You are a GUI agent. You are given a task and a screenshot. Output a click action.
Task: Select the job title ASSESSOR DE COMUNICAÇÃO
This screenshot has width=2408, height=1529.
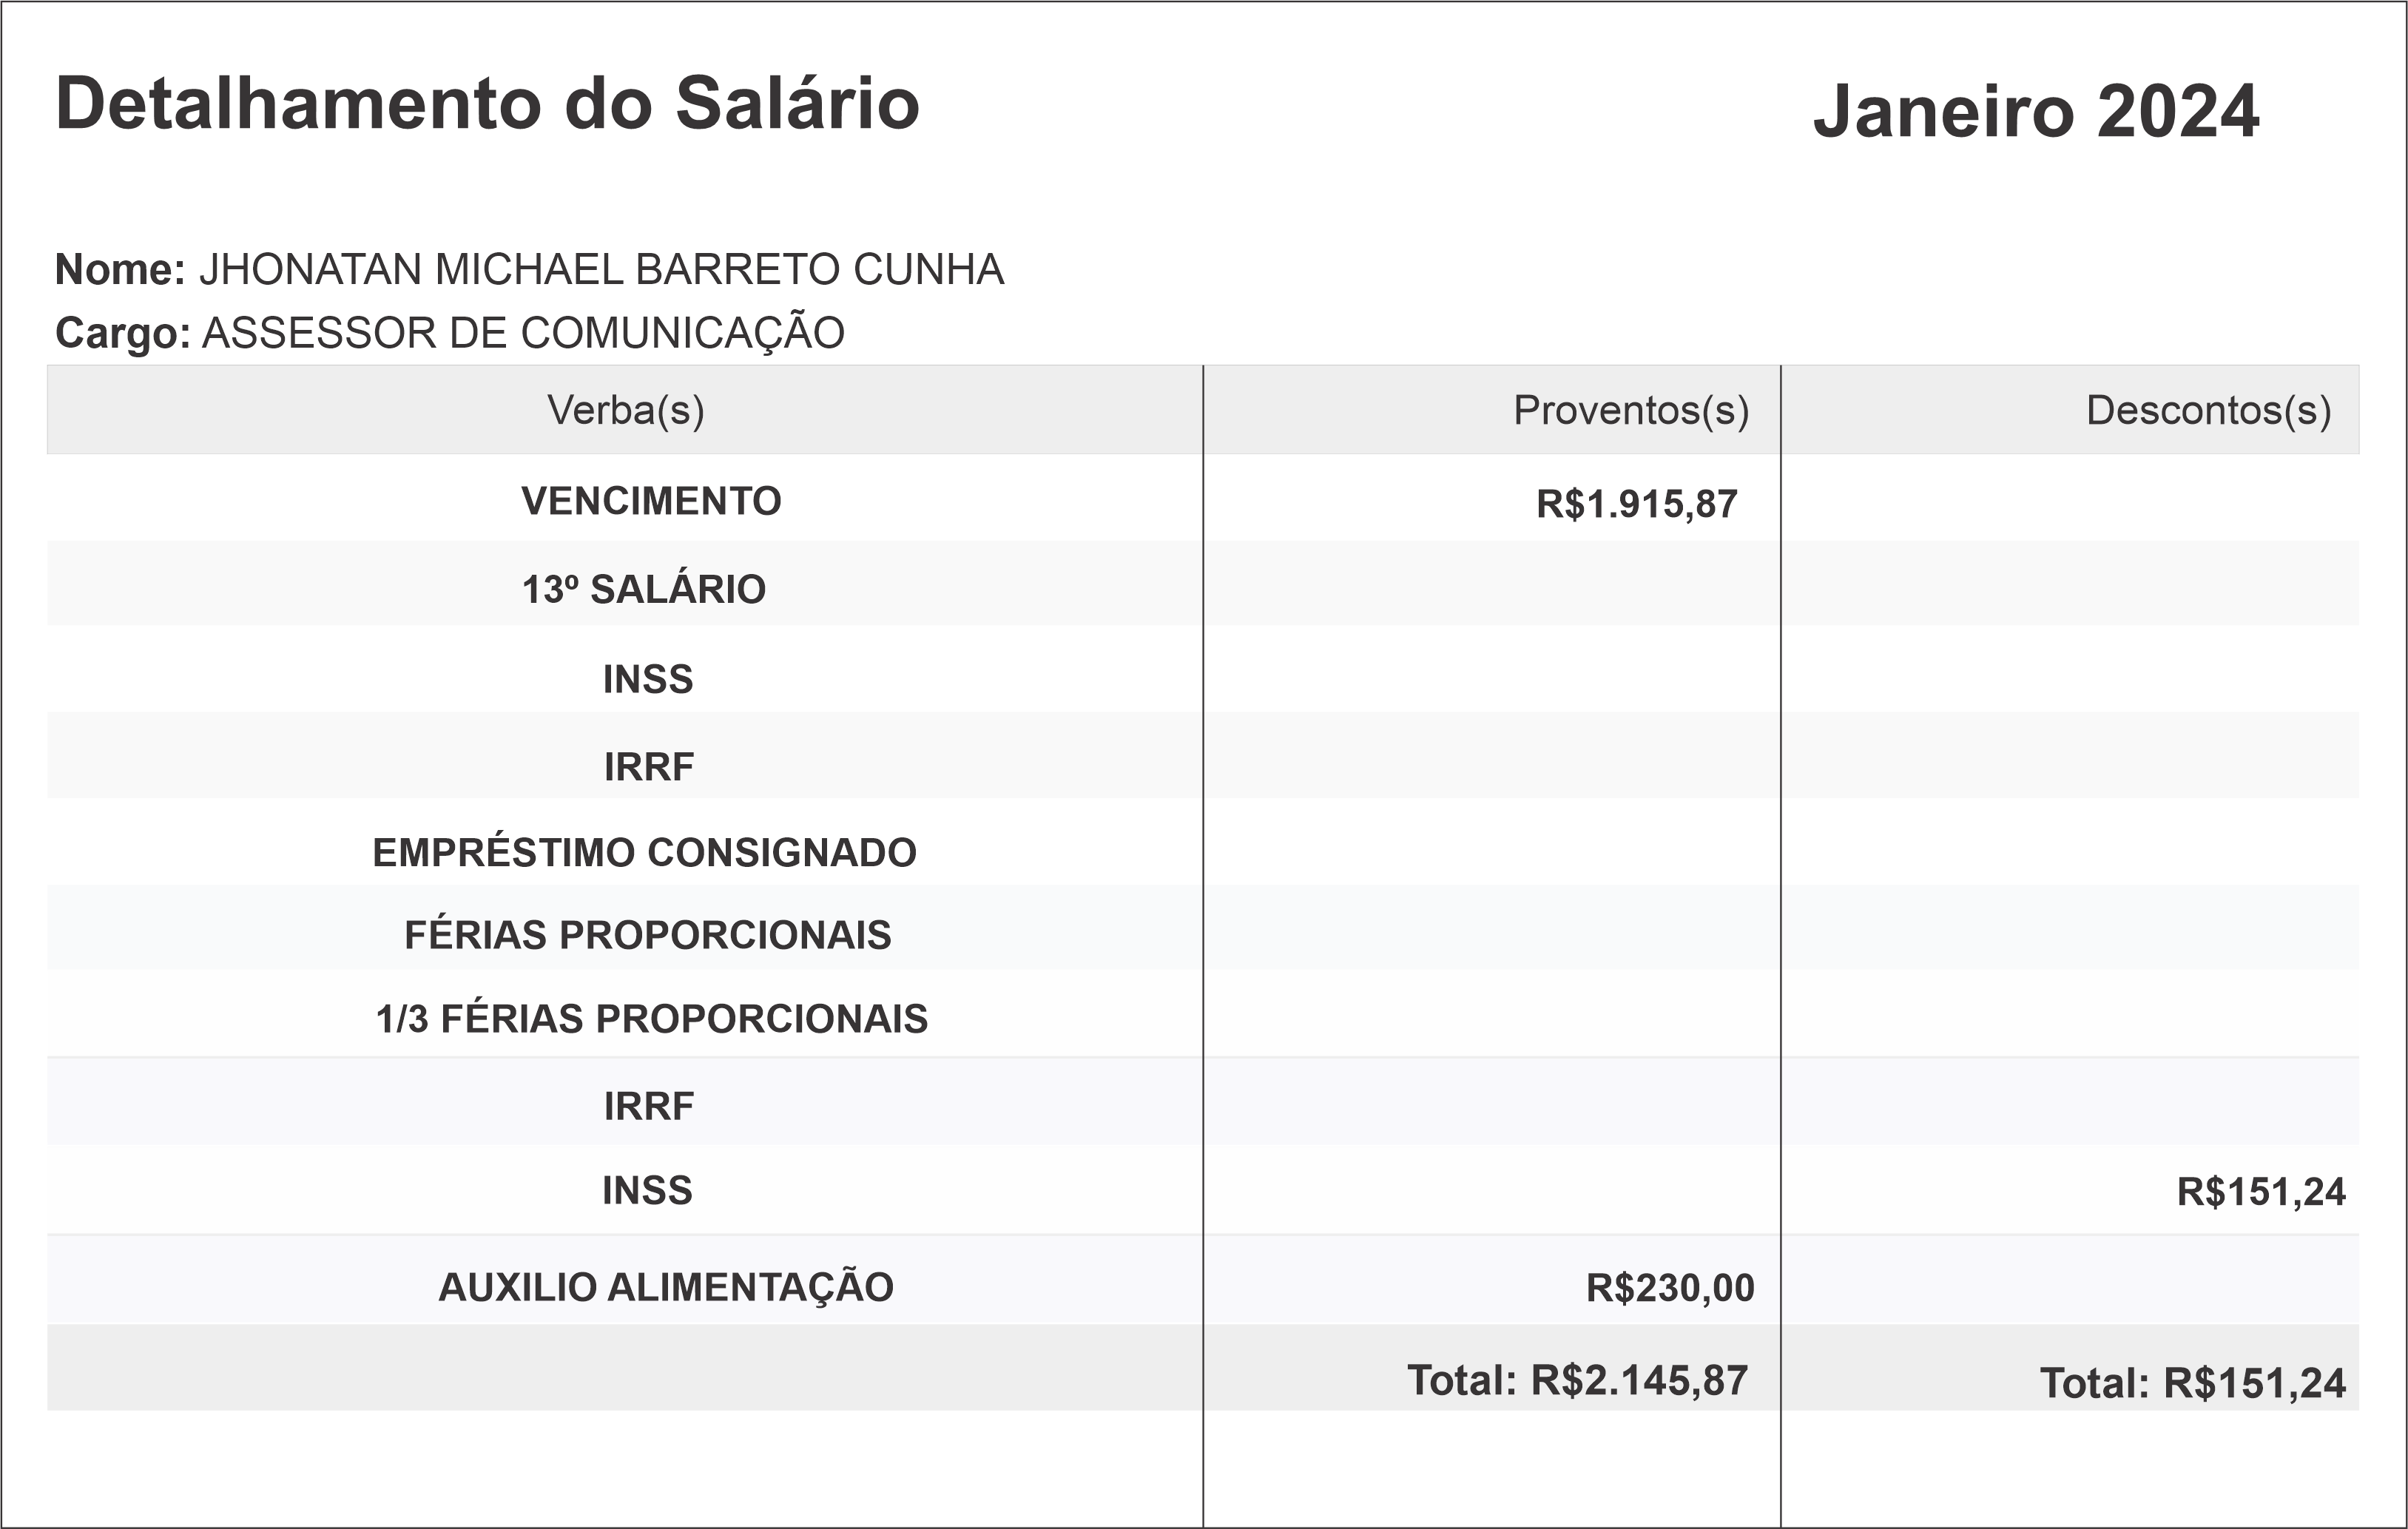pos(523,333)
